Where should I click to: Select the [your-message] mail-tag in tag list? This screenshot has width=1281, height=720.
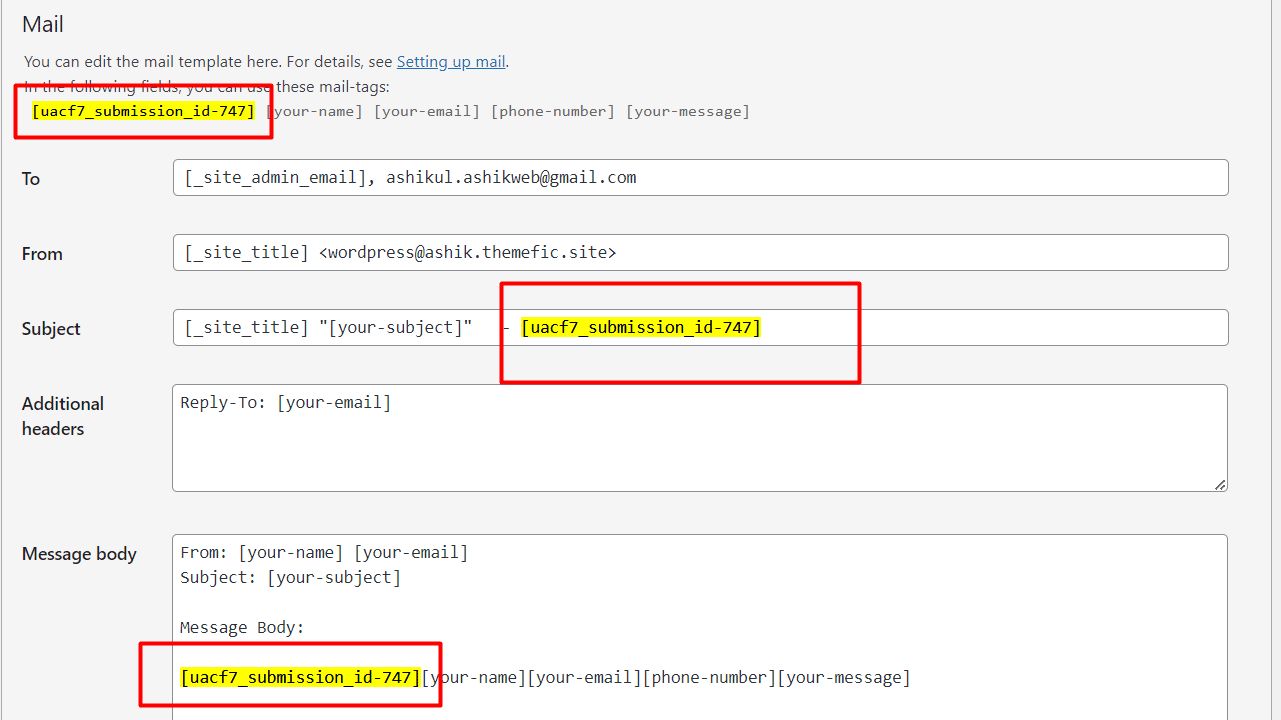687,111
